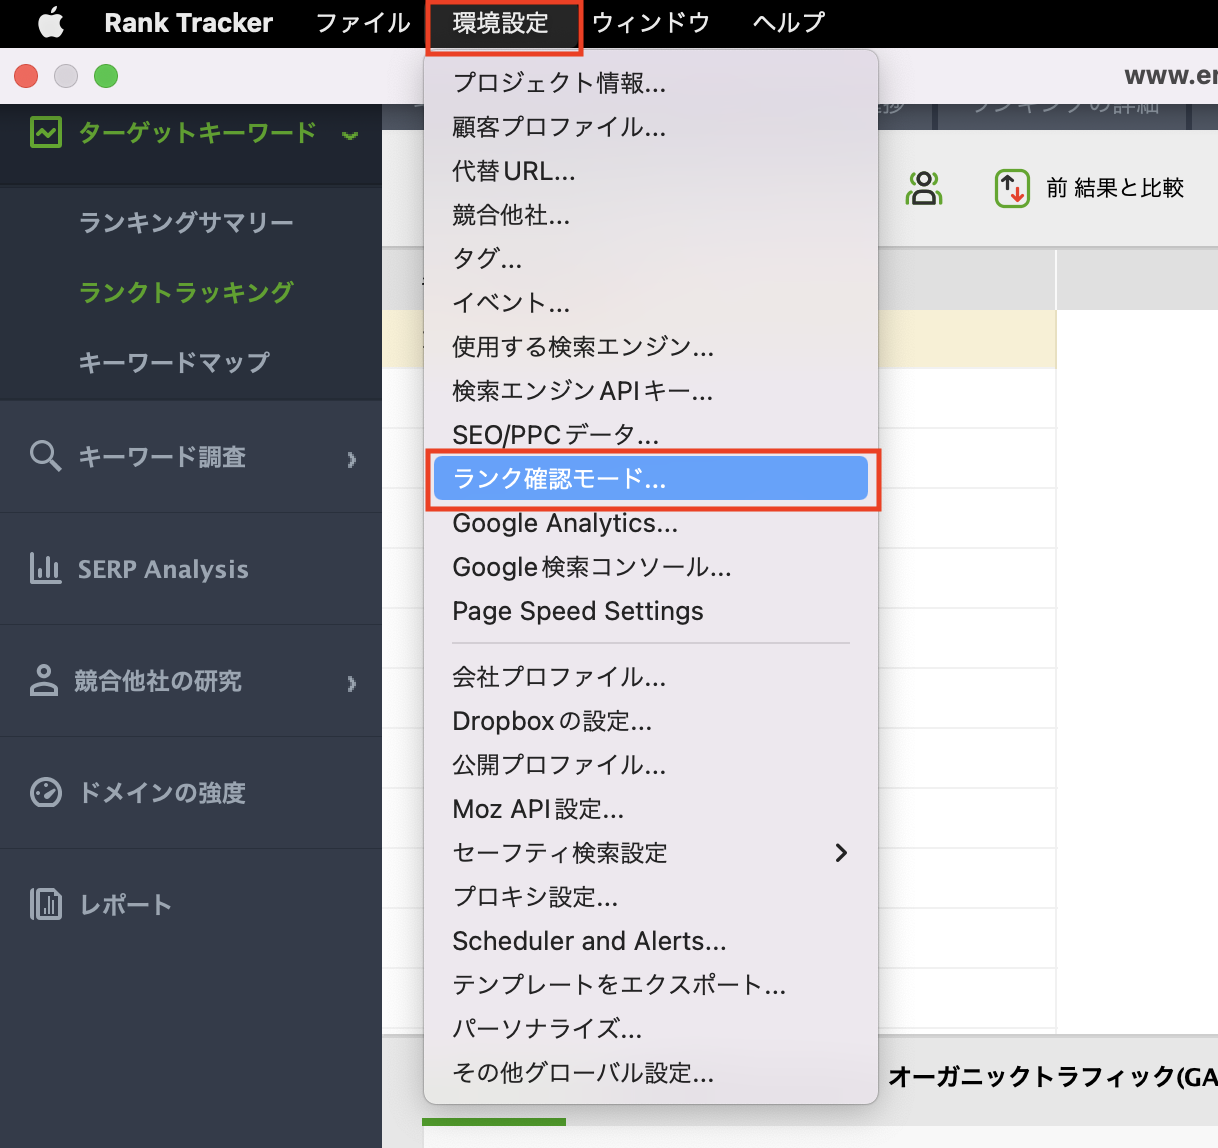Select プロキシ設定... menu item
Screen dimensions: 1218x1148
click(651, 897)
